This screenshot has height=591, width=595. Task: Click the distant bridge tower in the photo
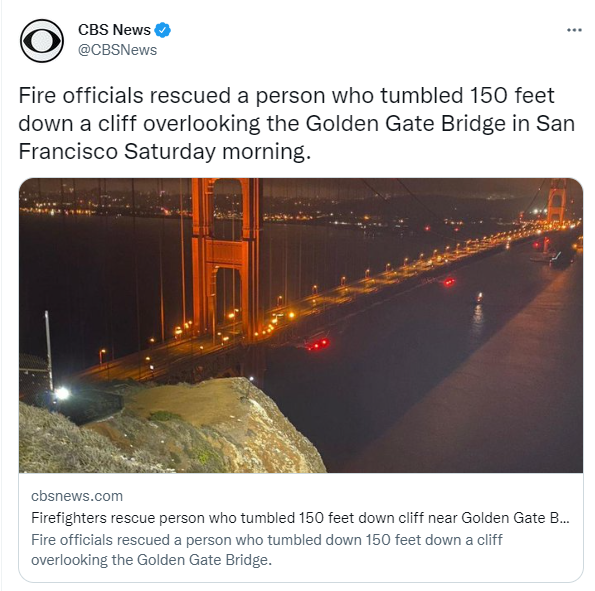click(556, 202)
